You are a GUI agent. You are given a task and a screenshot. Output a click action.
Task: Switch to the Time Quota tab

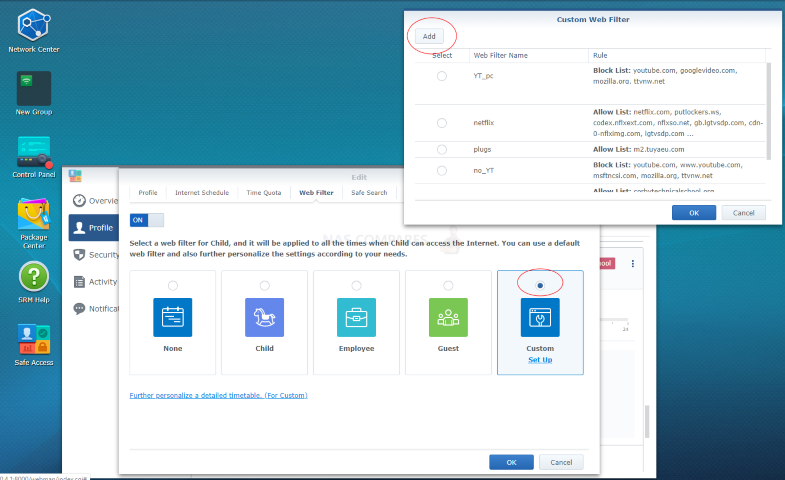click(x=264, y=193)
